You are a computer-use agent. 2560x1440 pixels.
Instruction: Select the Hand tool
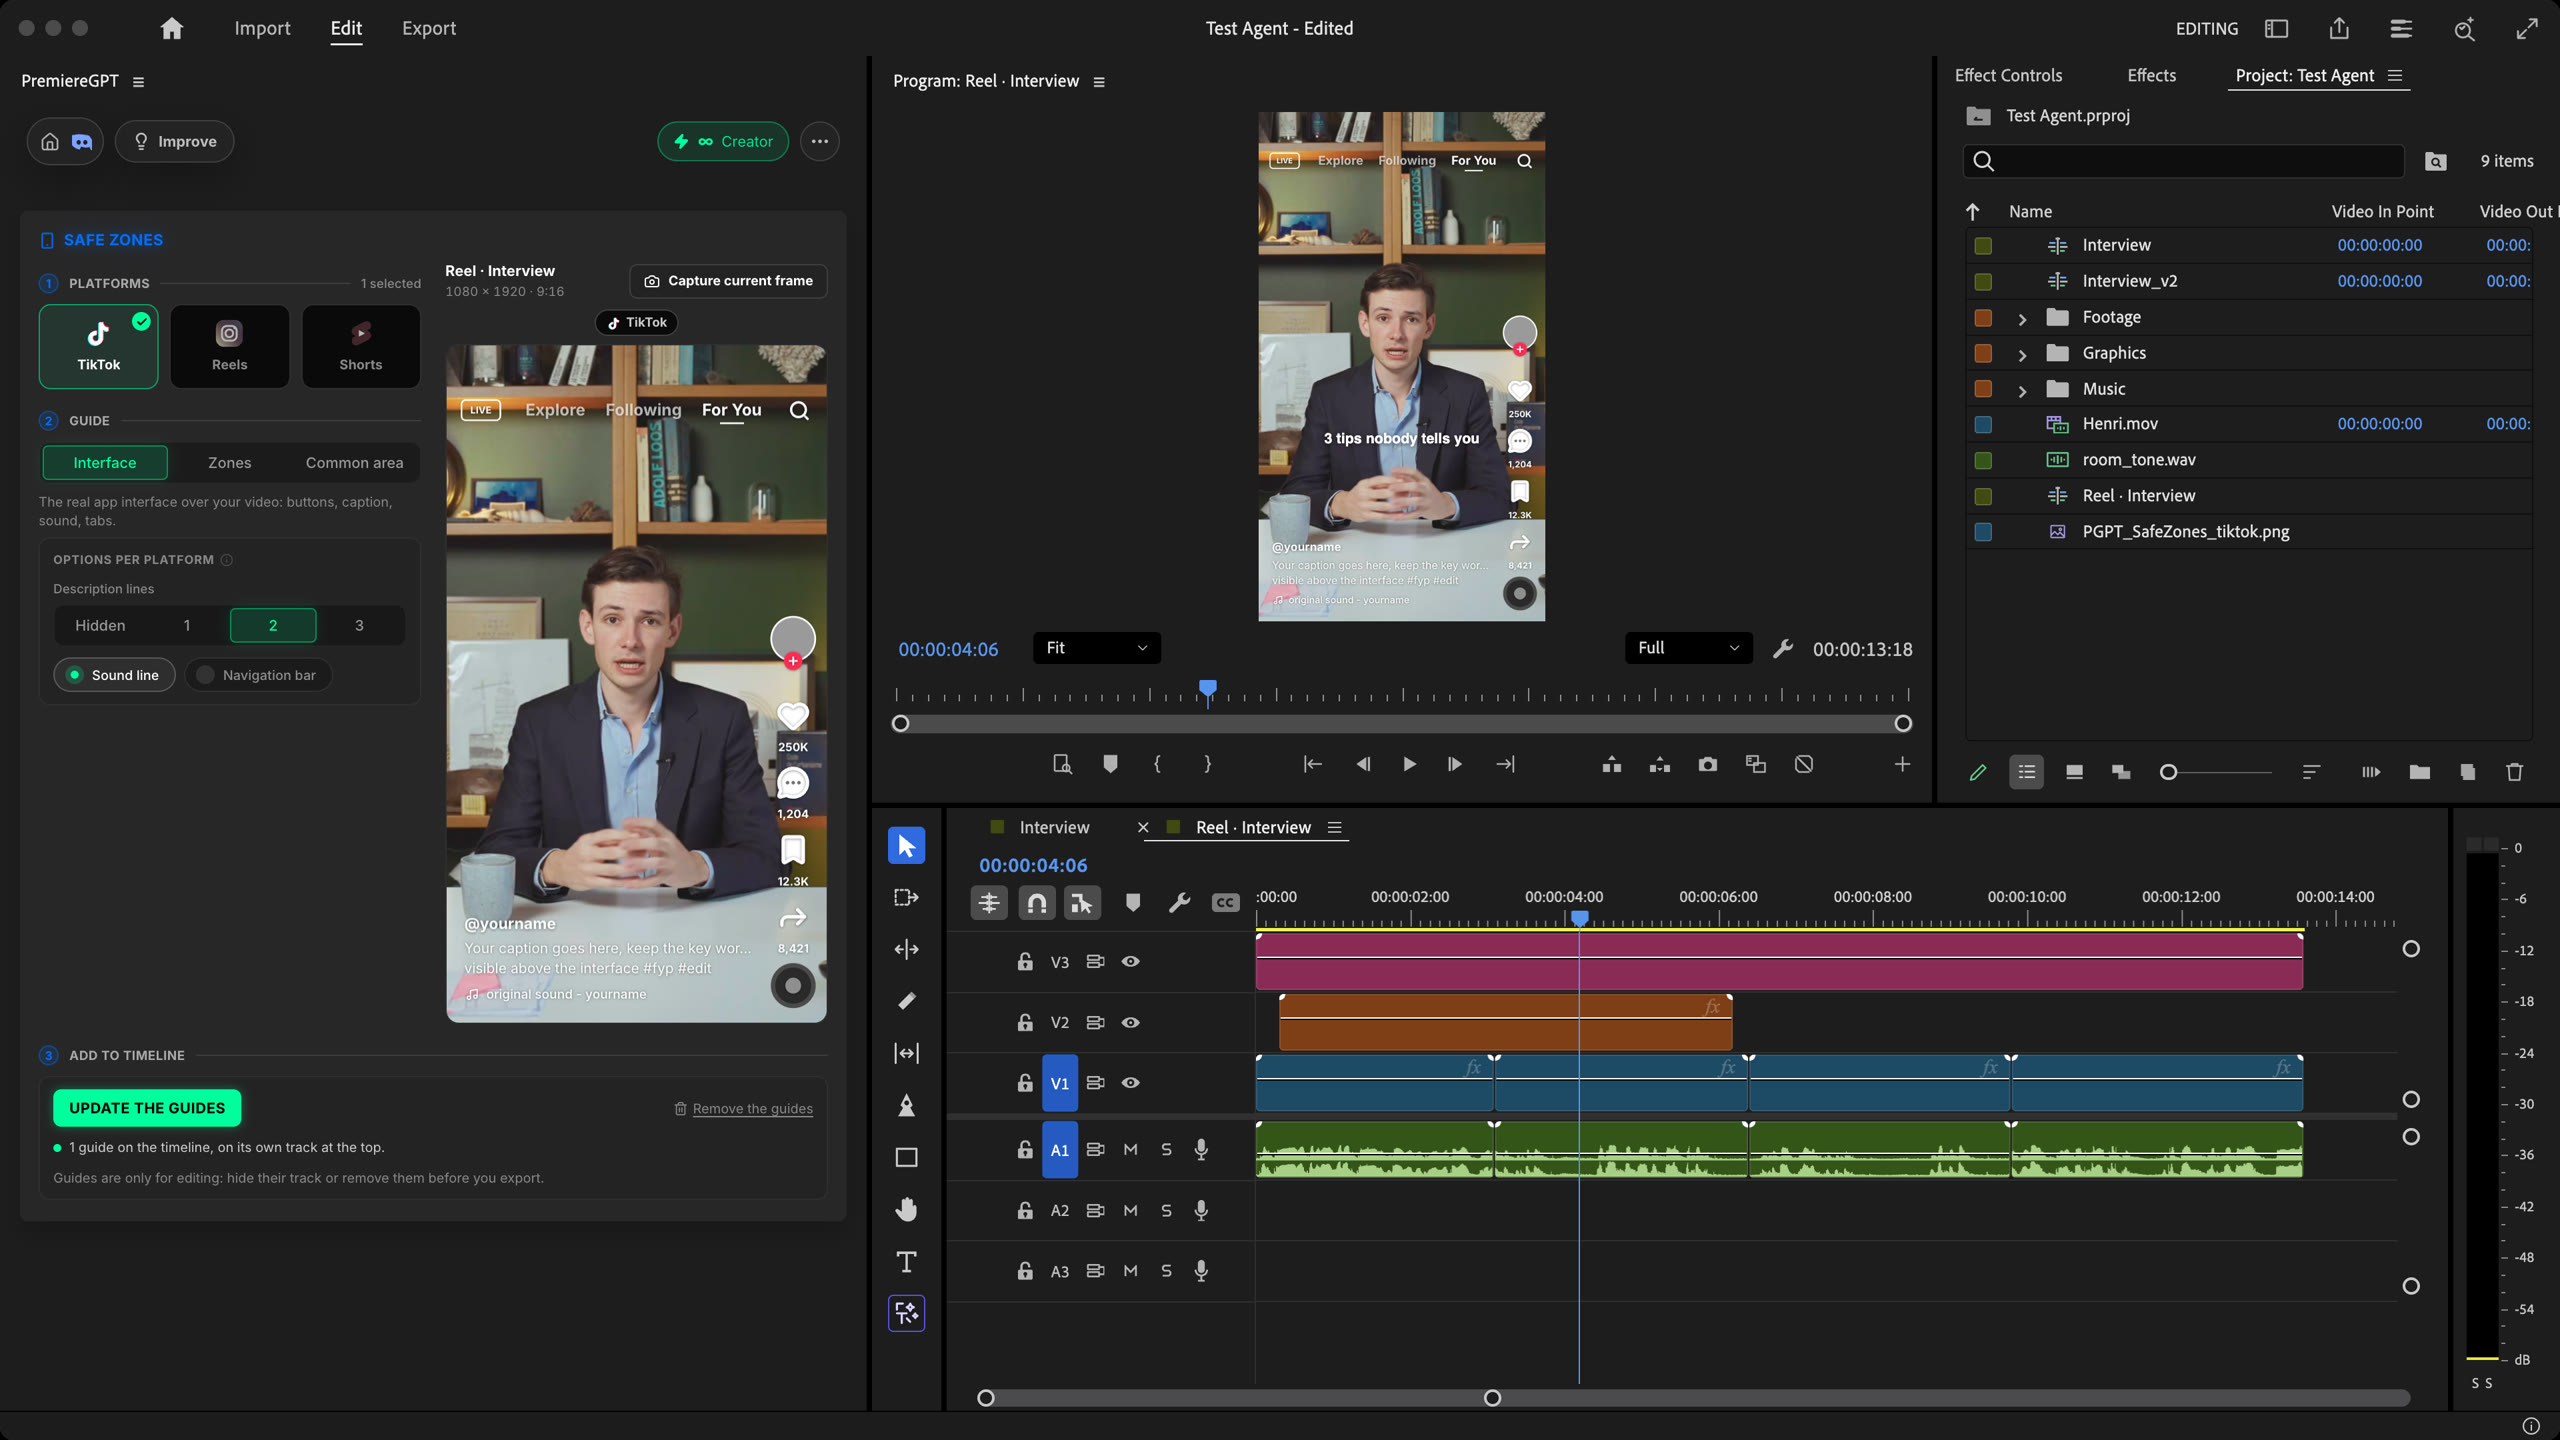[x=906, y=1209]
